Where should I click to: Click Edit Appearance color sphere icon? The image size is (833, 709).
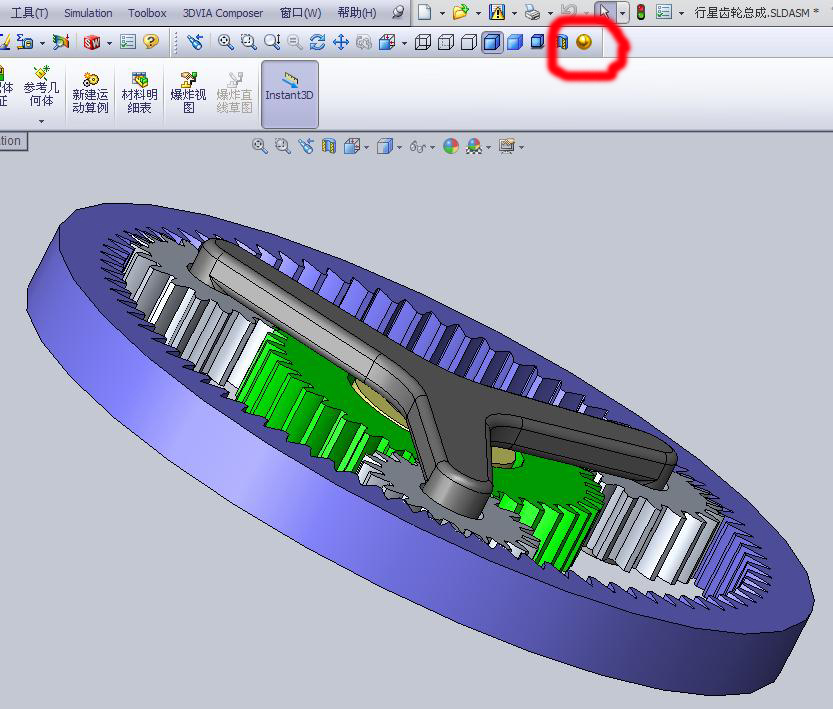pos(450,147)
